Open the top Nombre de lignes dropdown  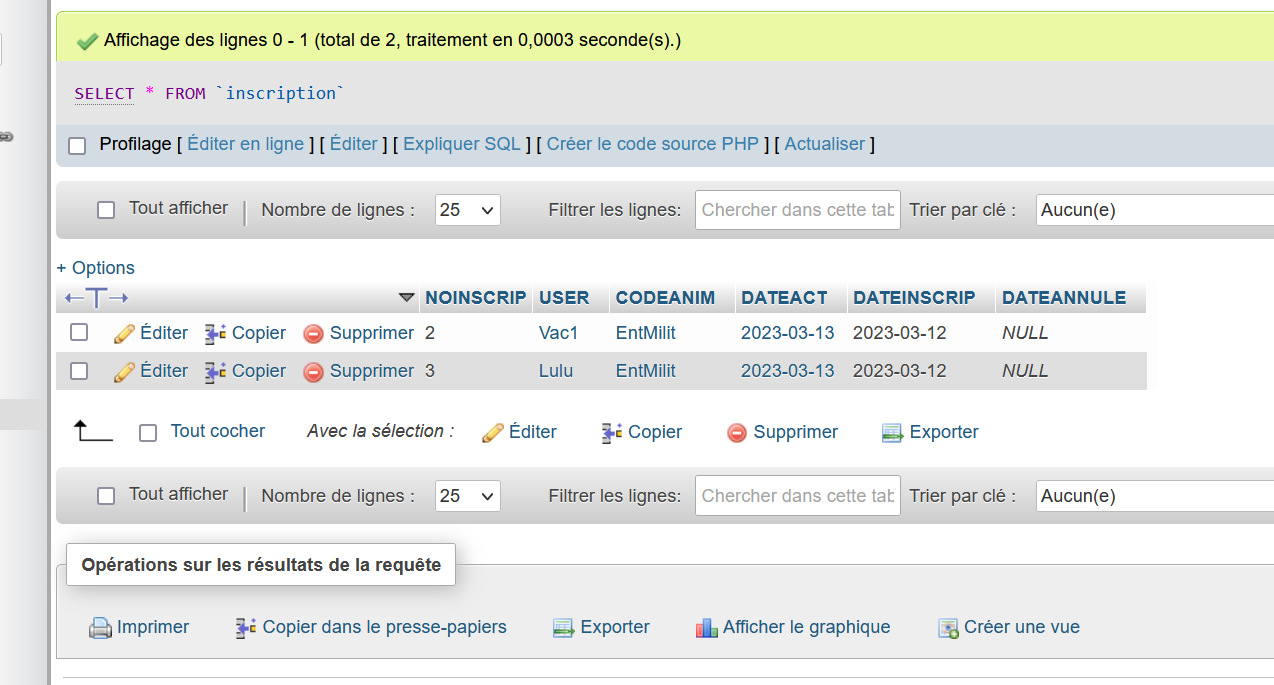tap(467, 210)
